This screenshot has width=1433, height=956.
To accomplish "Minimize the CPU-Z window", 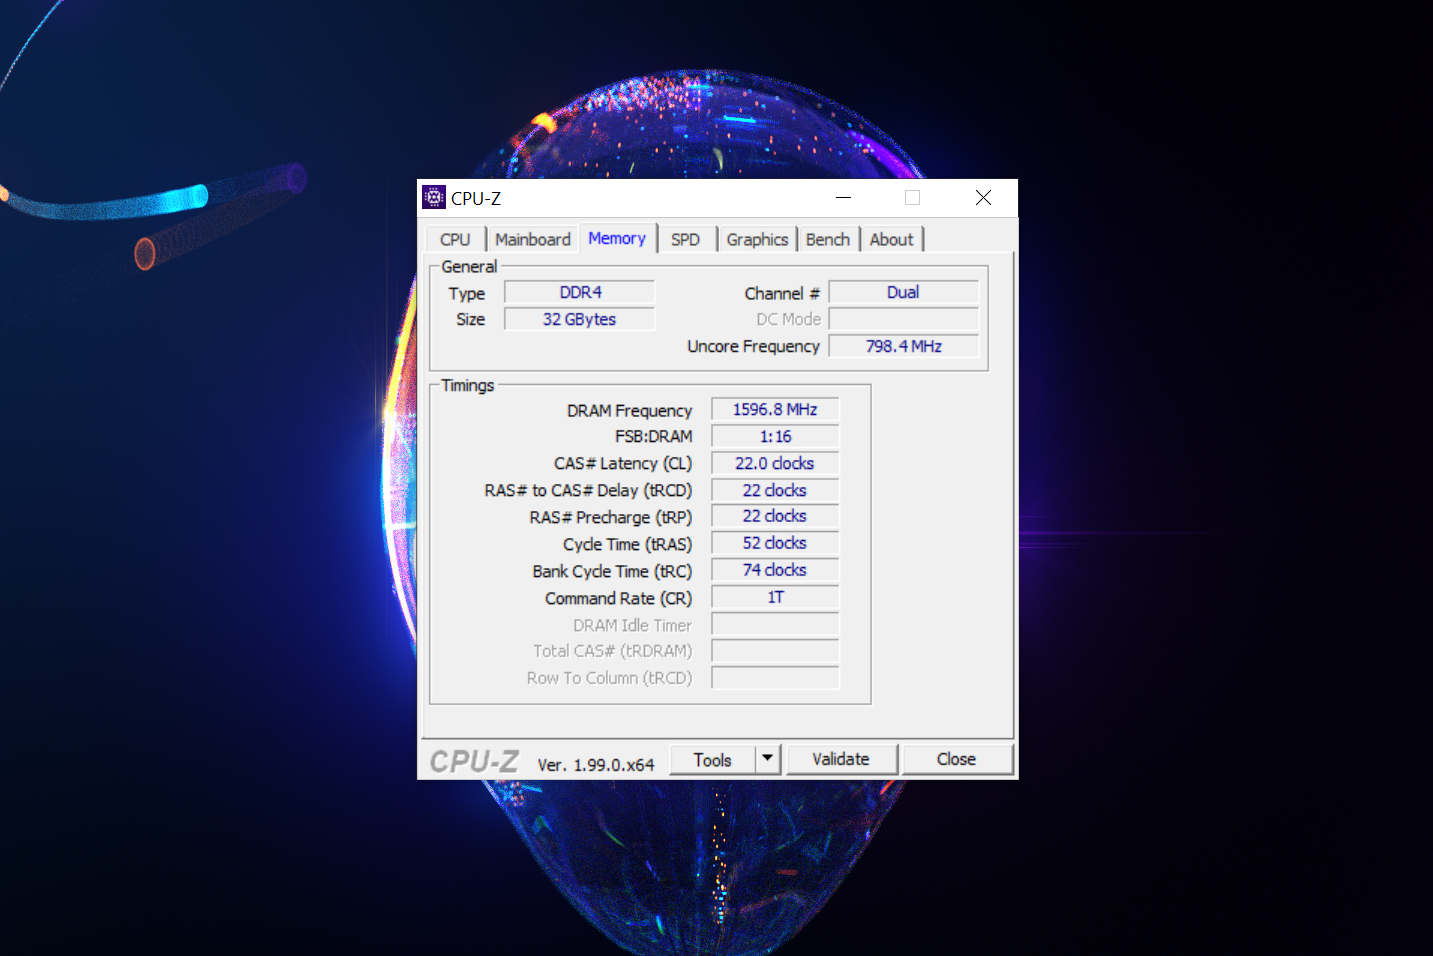I will pos(843,198).
